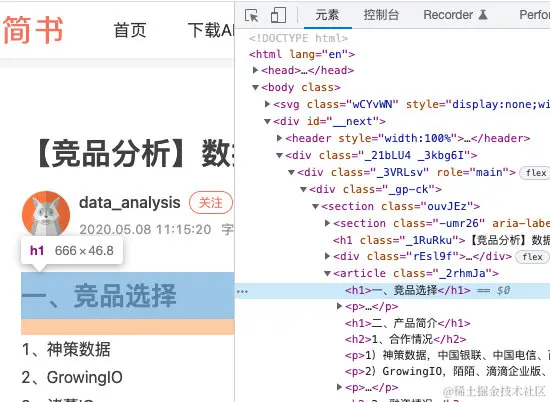Viewport: 550px width, 402px height.
Task: Select the h2 1、合作情况 DOM row
Action: tap(405, 339)
